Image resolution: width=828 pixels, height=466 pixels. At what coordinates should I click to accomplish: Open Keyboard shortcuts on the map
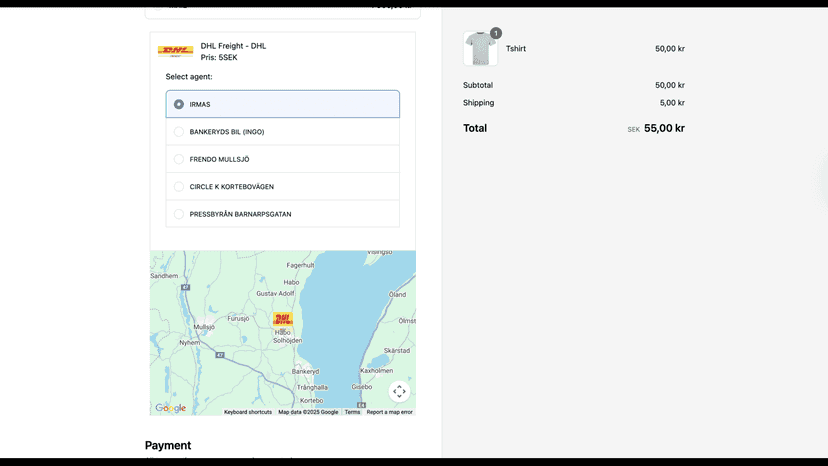point(248,412)
